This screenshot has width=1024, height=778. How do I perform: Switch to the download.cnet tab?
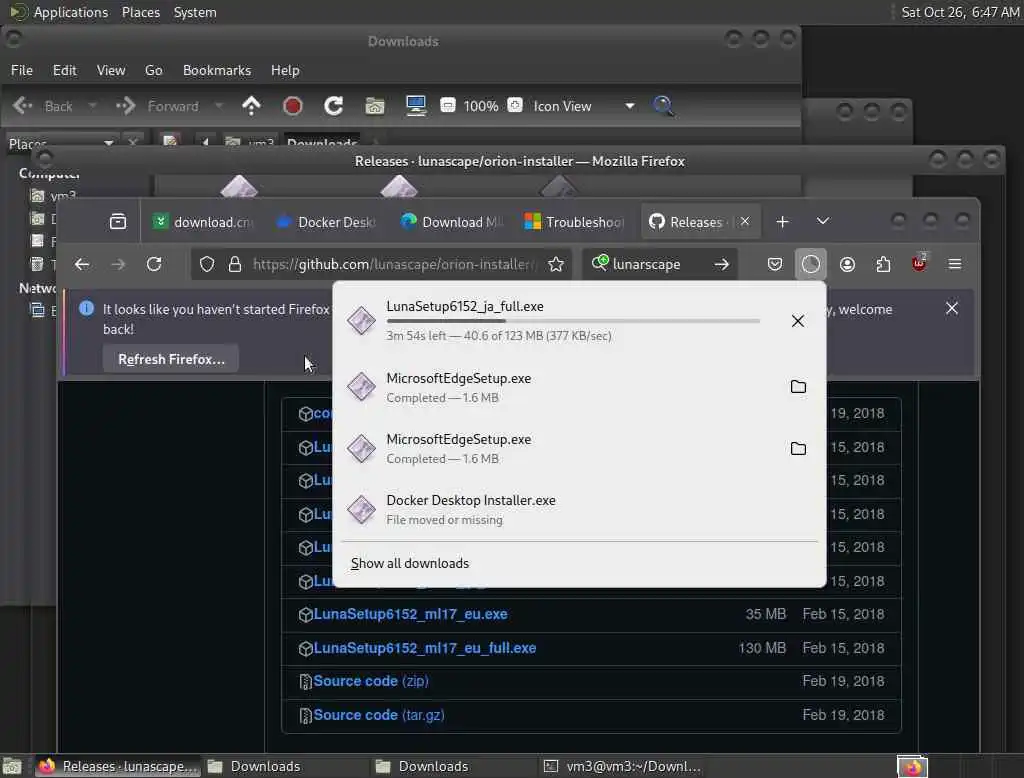[x=203, y=221]
